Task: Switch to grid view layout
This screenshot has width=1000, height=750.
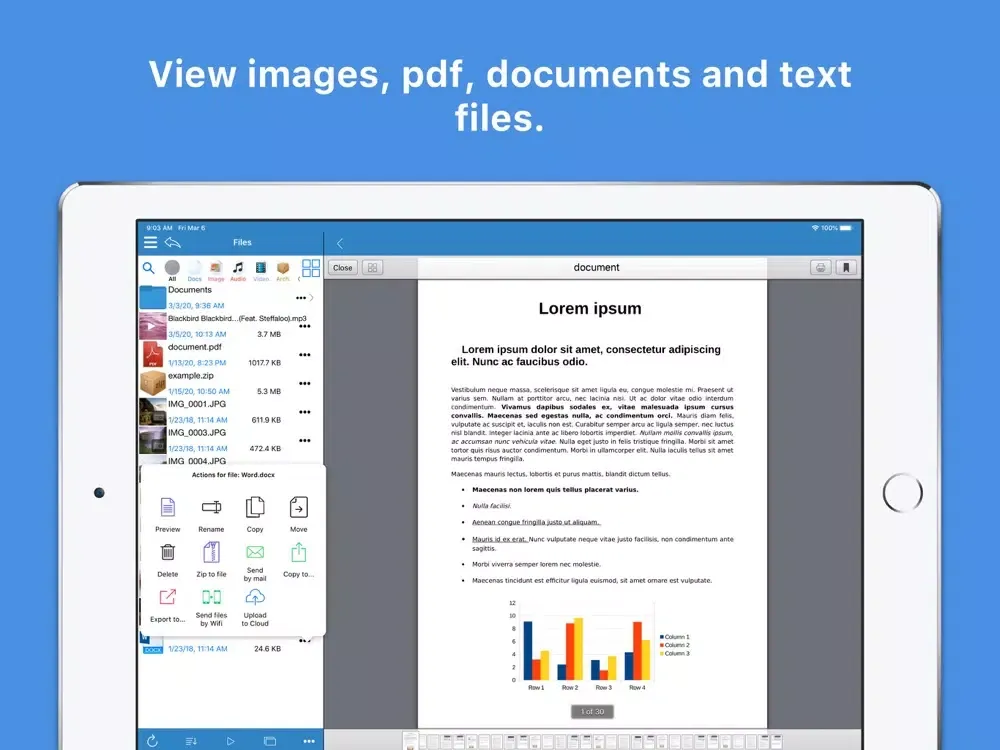Action: click(311, 268)
